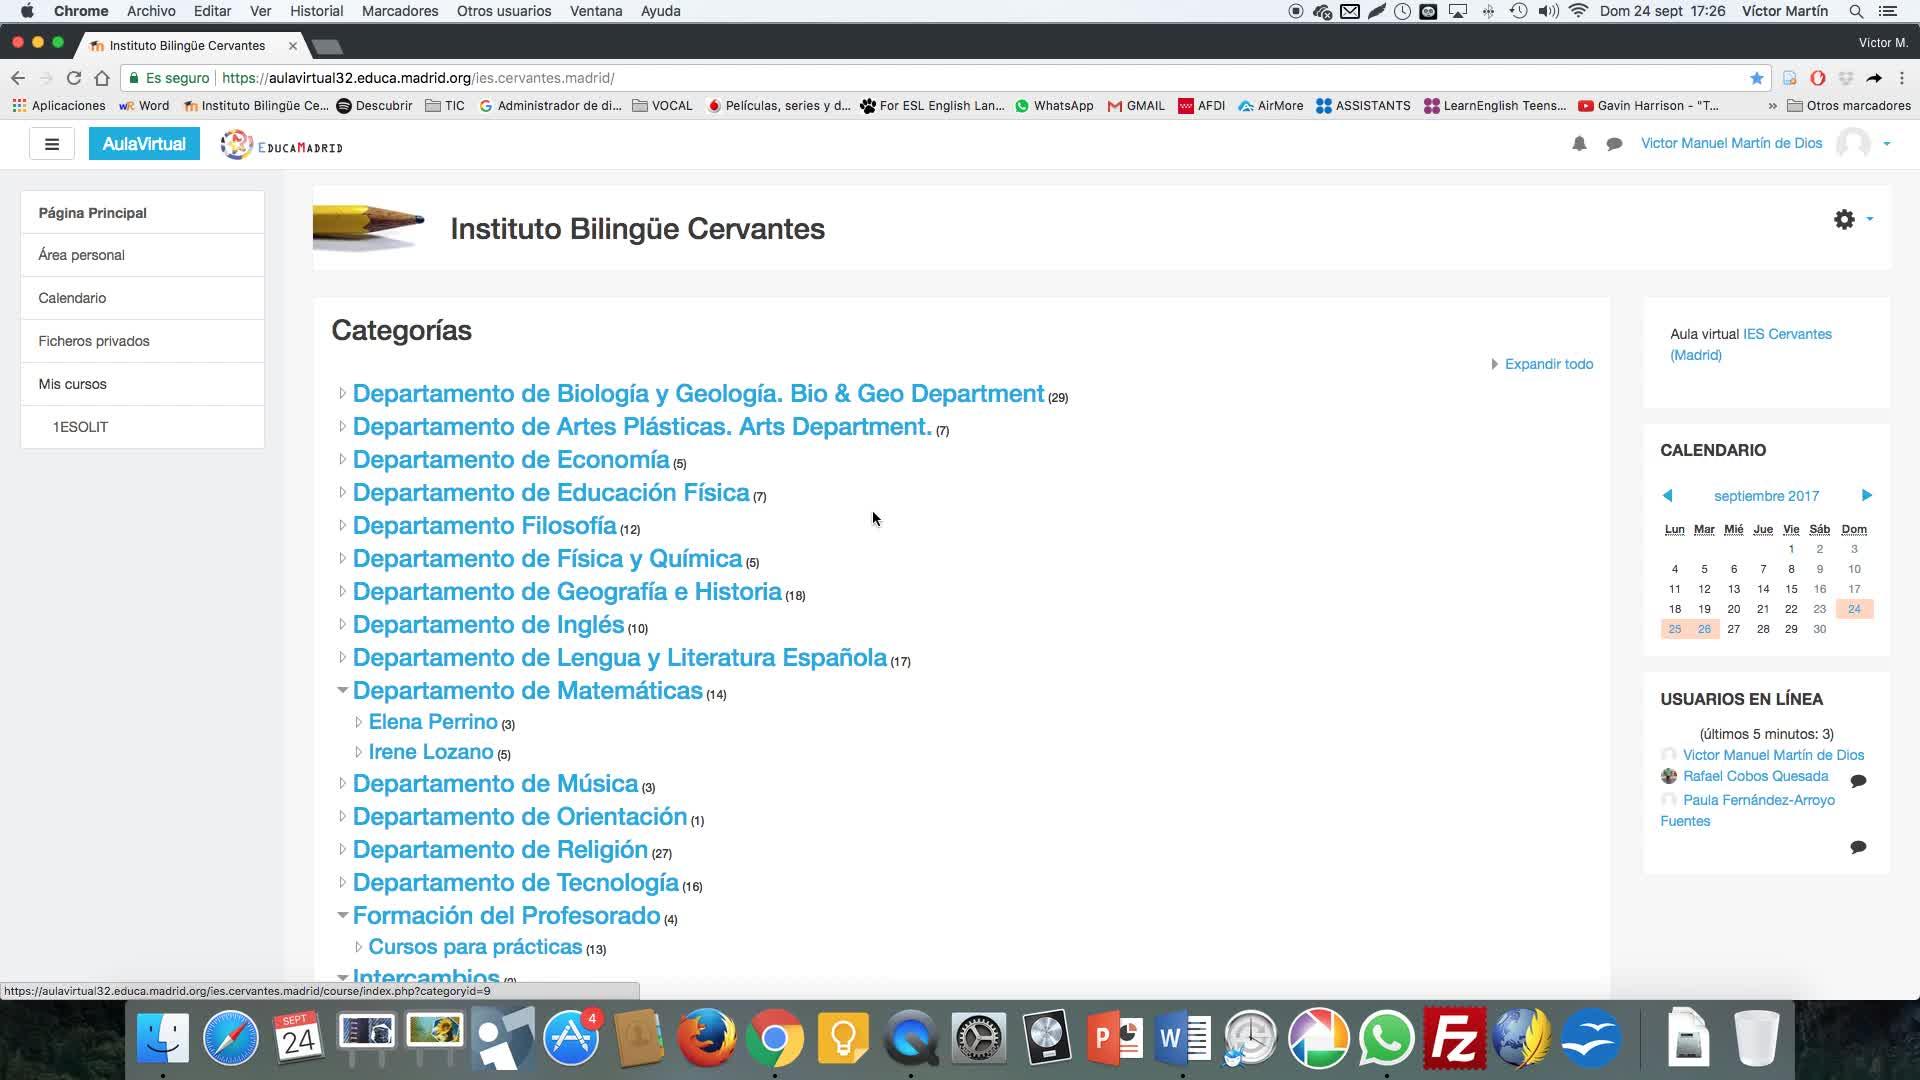Open the Historial menu
This screenshot has width=1920, height=1080.
click(316, 11)
